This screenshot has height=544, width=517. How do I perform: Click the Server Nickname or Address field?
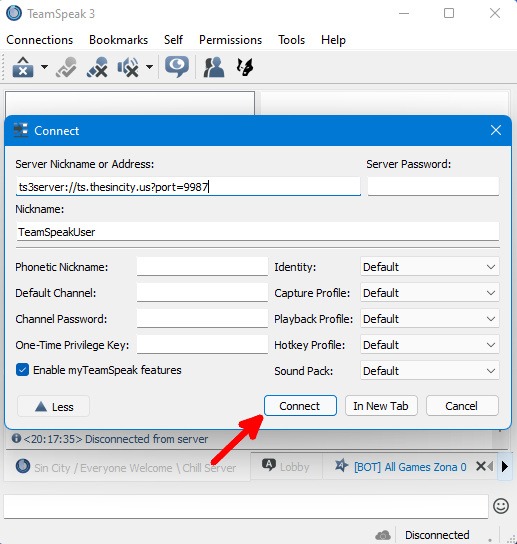(188, 187)
